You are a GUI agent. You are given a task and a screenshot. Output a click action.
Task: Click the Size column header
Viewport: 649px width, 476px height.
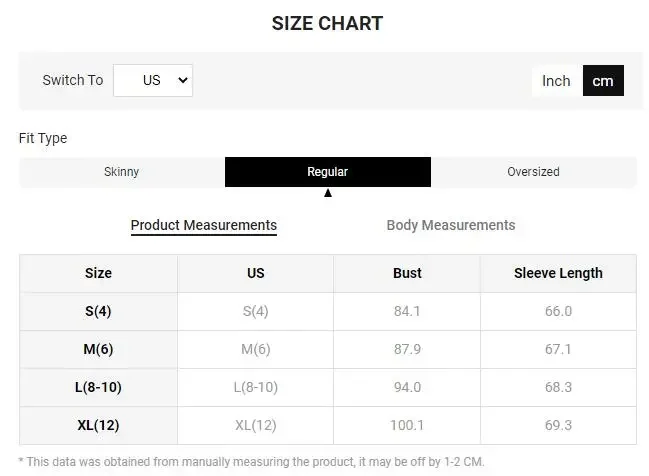[99, 274]
